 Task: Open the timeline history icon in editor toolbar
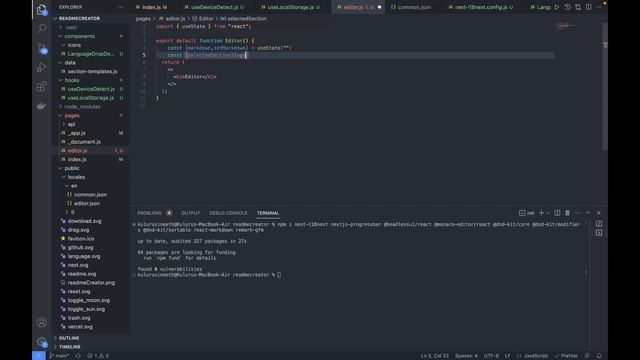coord(567,7)
